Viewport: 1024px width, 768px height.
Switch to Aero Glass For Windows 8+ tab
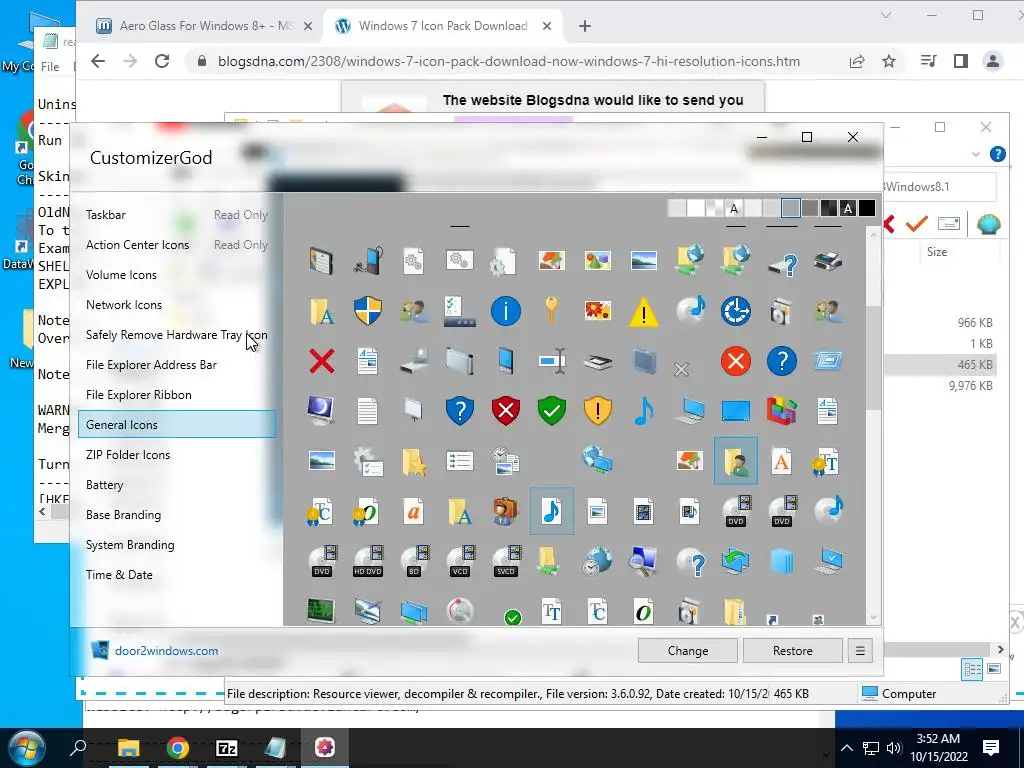[204, 26]
